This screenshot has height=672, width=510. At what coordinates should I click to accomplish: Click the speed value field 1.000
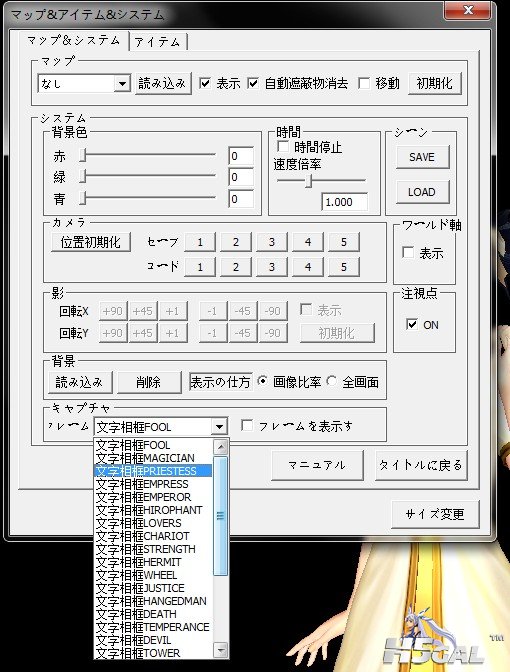(345, 202)
